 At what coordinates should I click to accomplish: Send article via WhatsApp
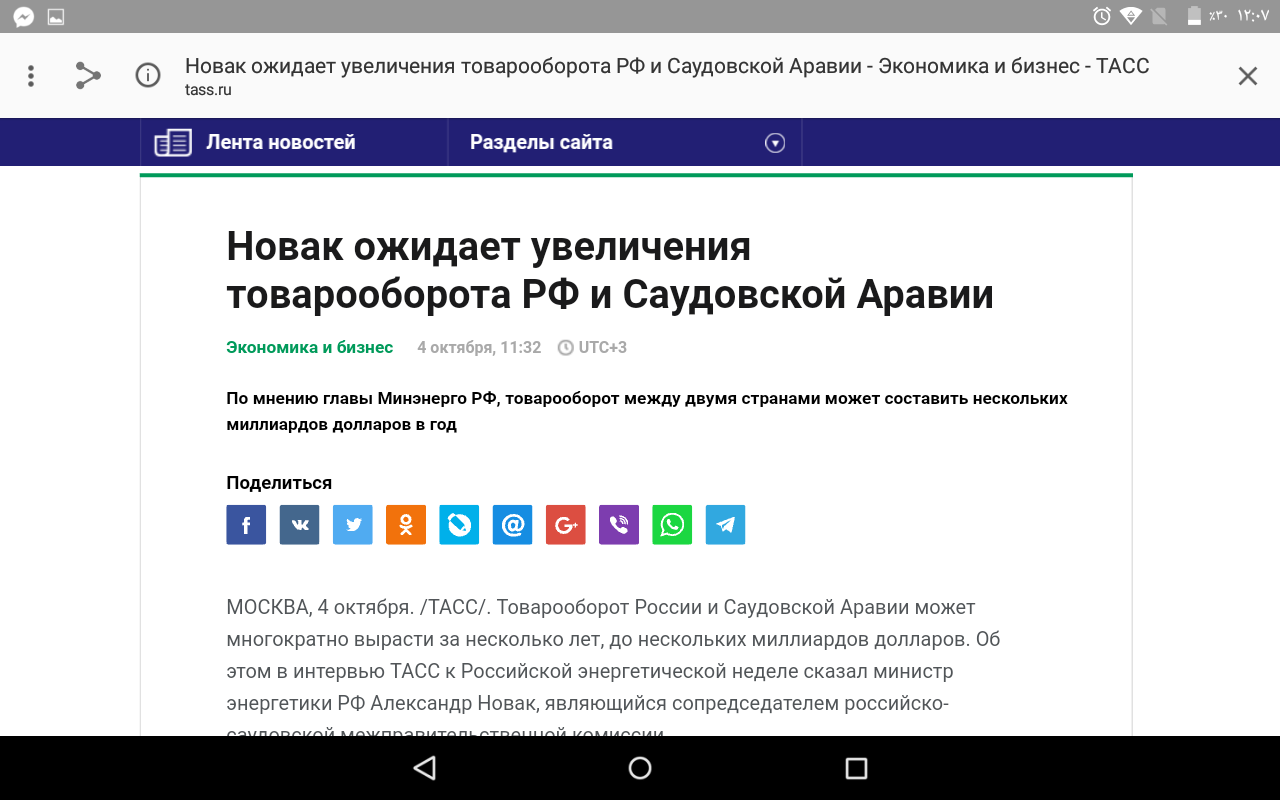point(672,525)
